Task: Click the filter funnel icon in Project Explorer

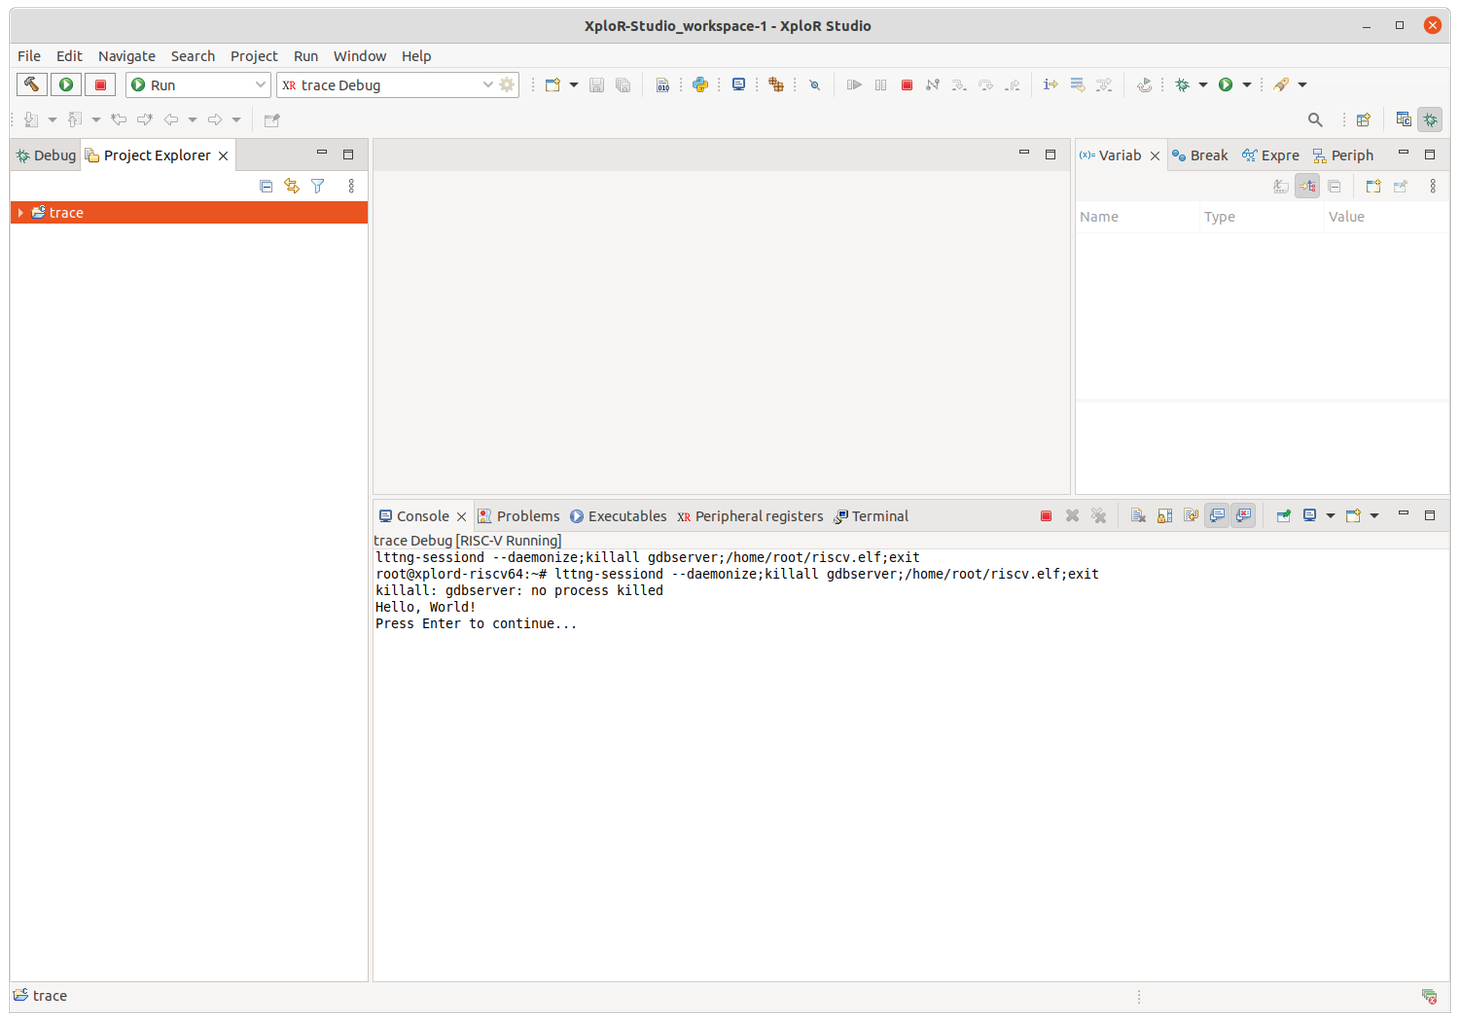Action: 318,186
